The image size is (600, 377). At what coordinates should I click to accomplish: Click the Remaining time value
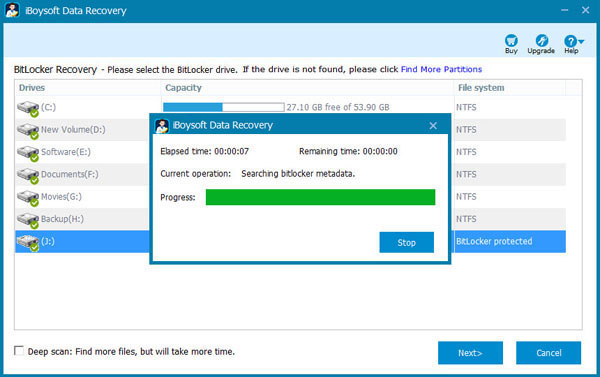tap(380, 151)
